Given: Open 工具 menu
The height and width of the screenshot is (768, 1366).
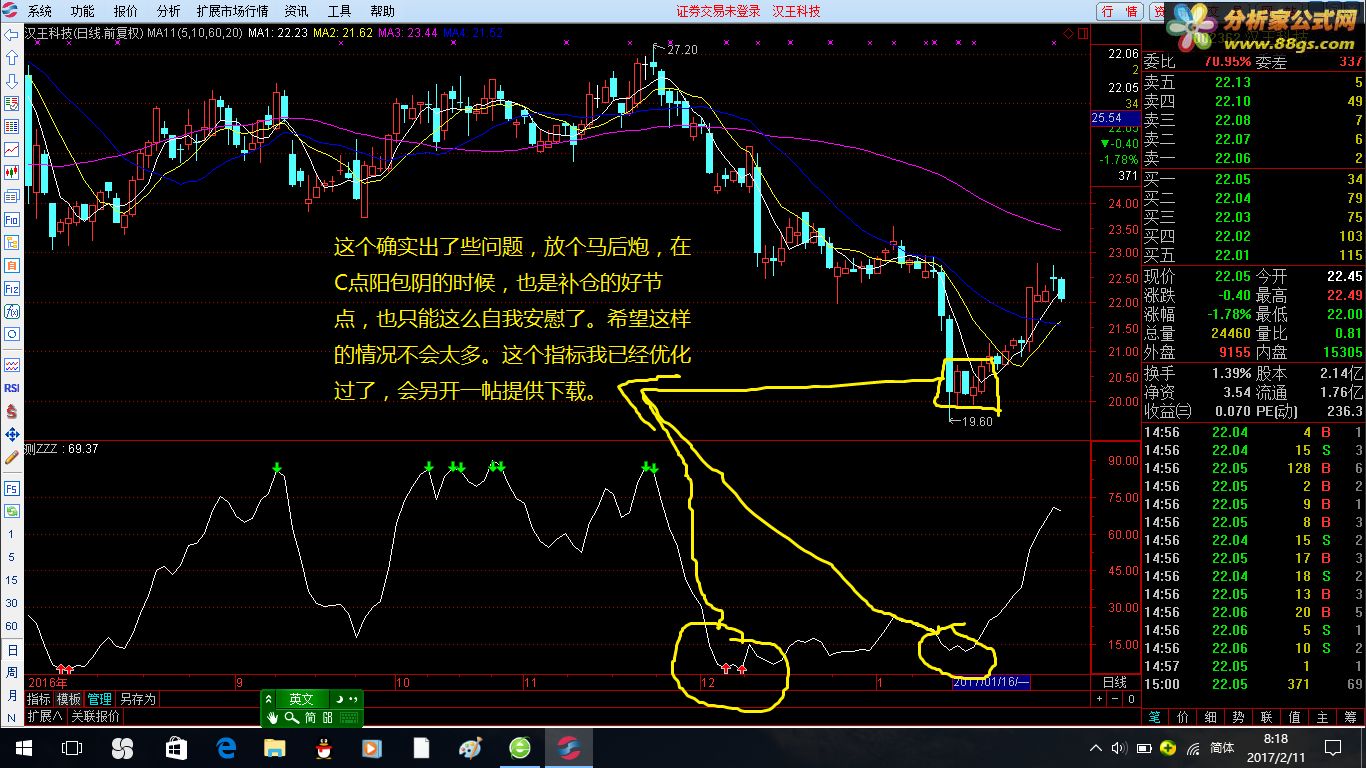Looking at the screenshot, I should tap(340, 11).
